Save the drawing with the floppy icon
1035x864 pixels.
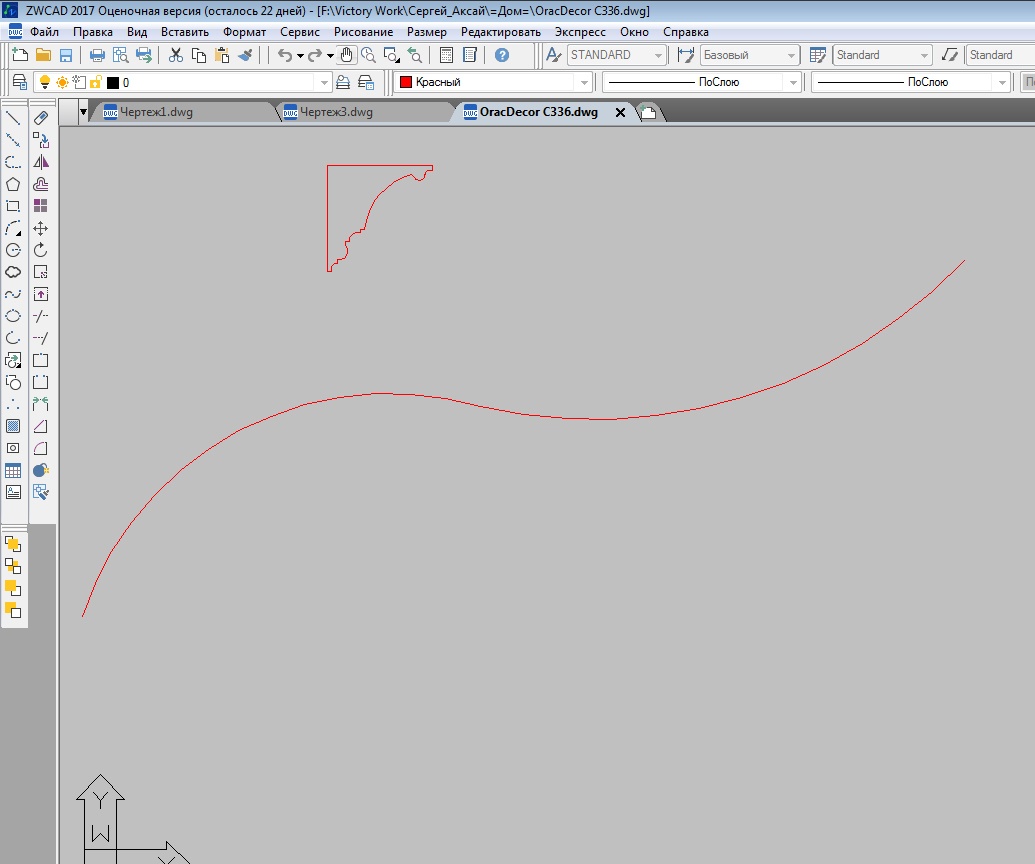pos(66,55)
